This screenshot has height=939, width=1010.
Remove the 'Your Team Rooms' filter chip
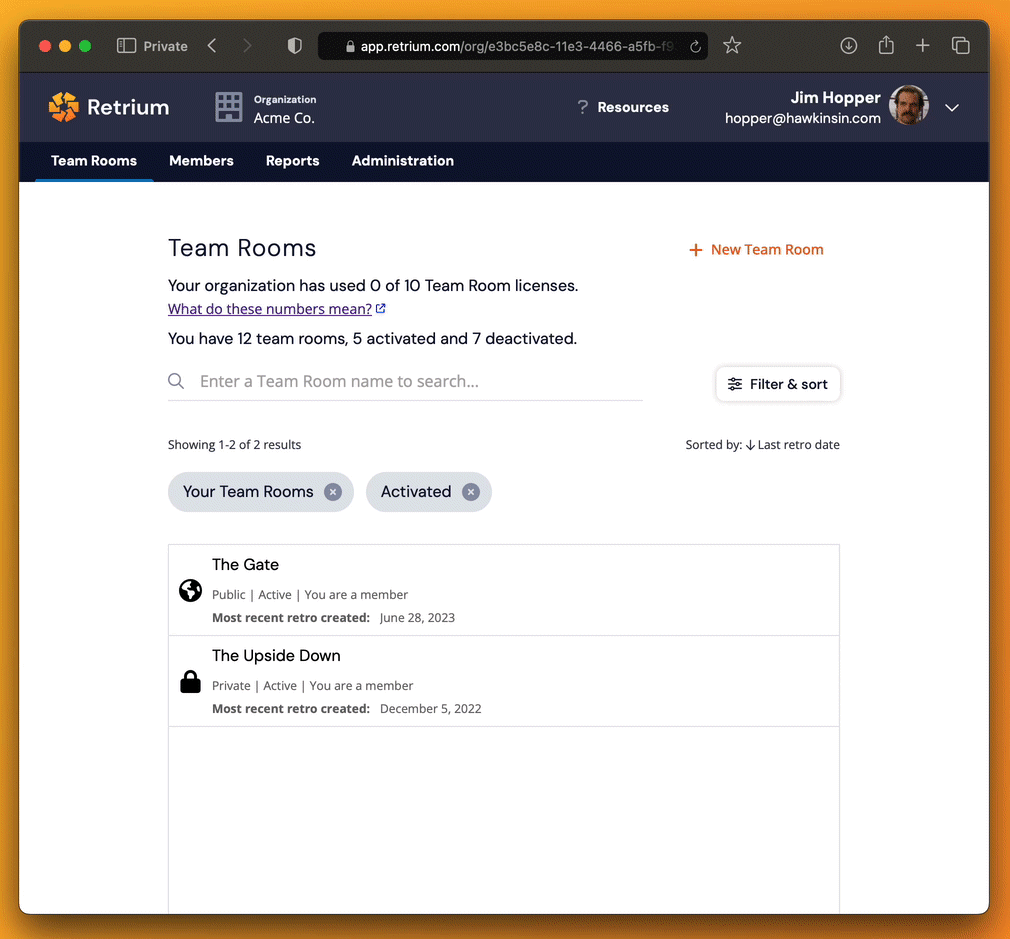coord(333,492)
